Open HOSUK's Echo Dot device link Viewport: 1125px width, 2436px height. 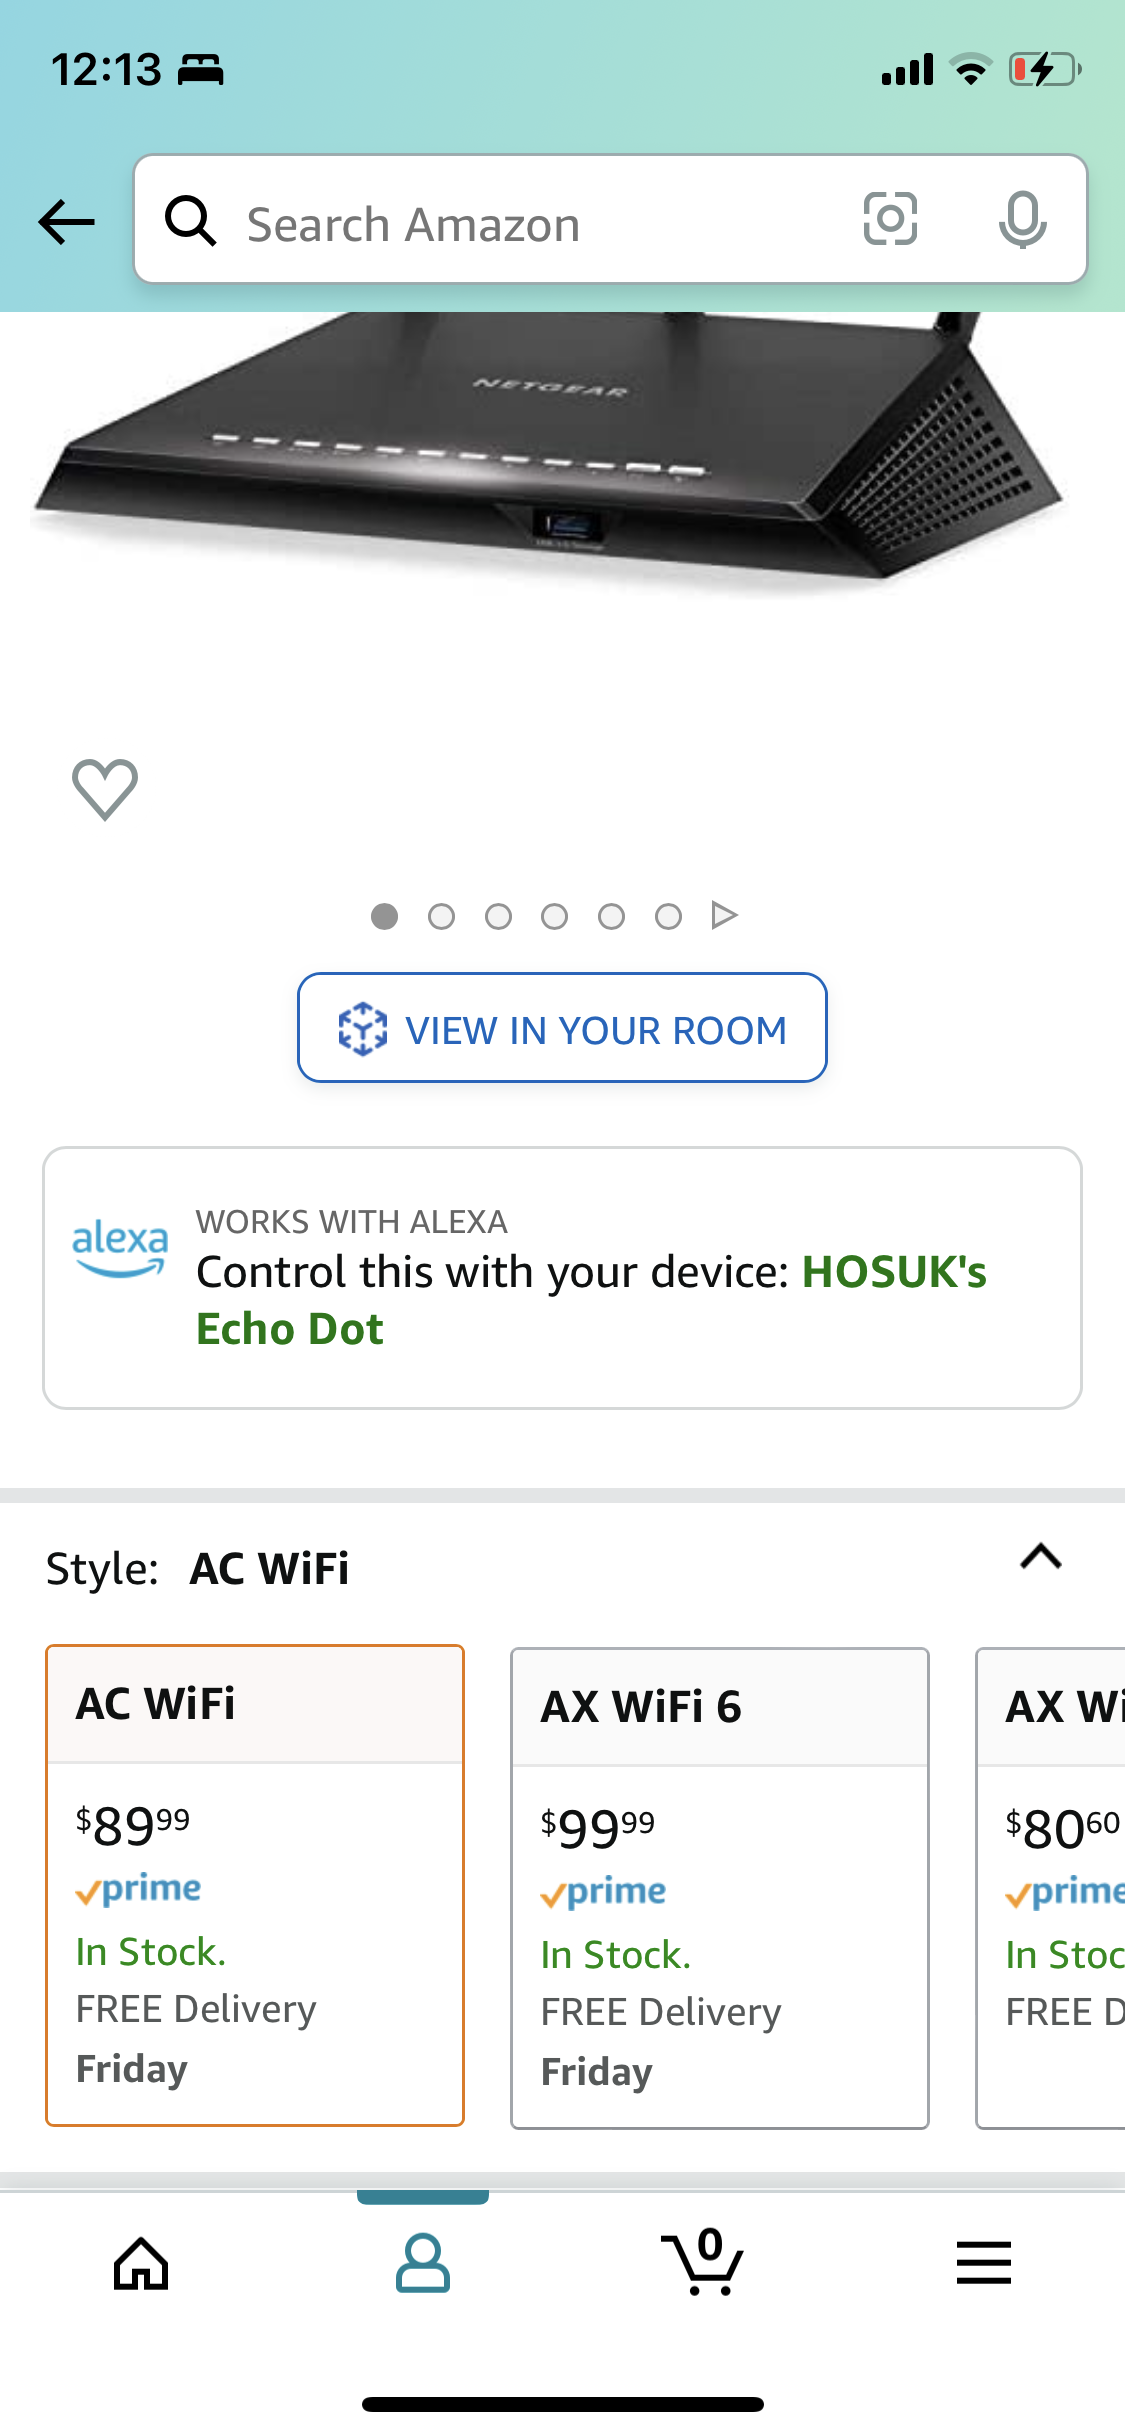pos(591,1300)
